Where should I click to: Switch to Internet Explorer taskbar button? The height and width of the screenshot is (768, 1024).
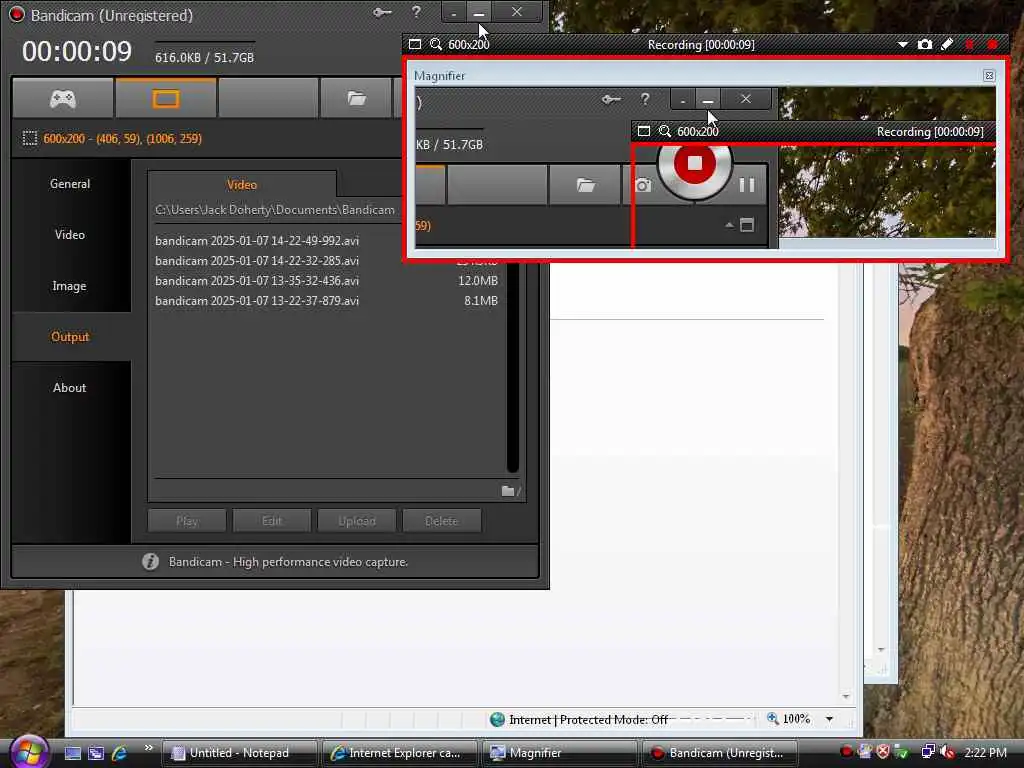399,753
